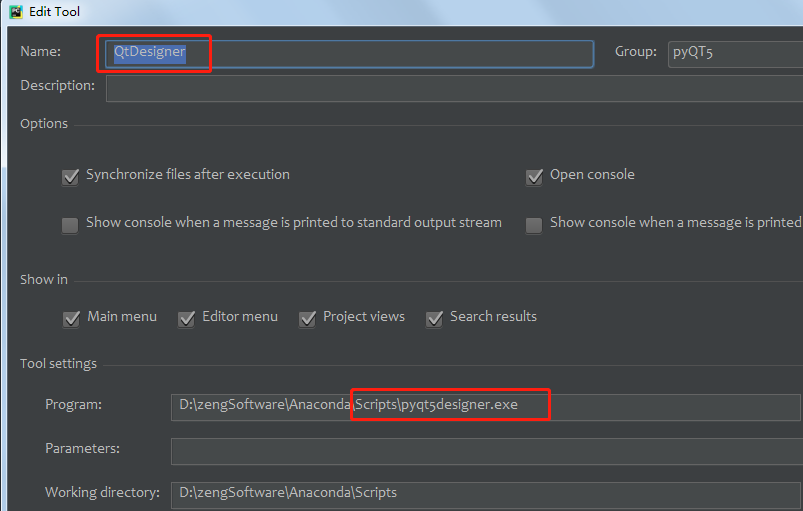Click the Tool settings section label
The width and height of the screenshot is (803, 511).
pos(58,364)
